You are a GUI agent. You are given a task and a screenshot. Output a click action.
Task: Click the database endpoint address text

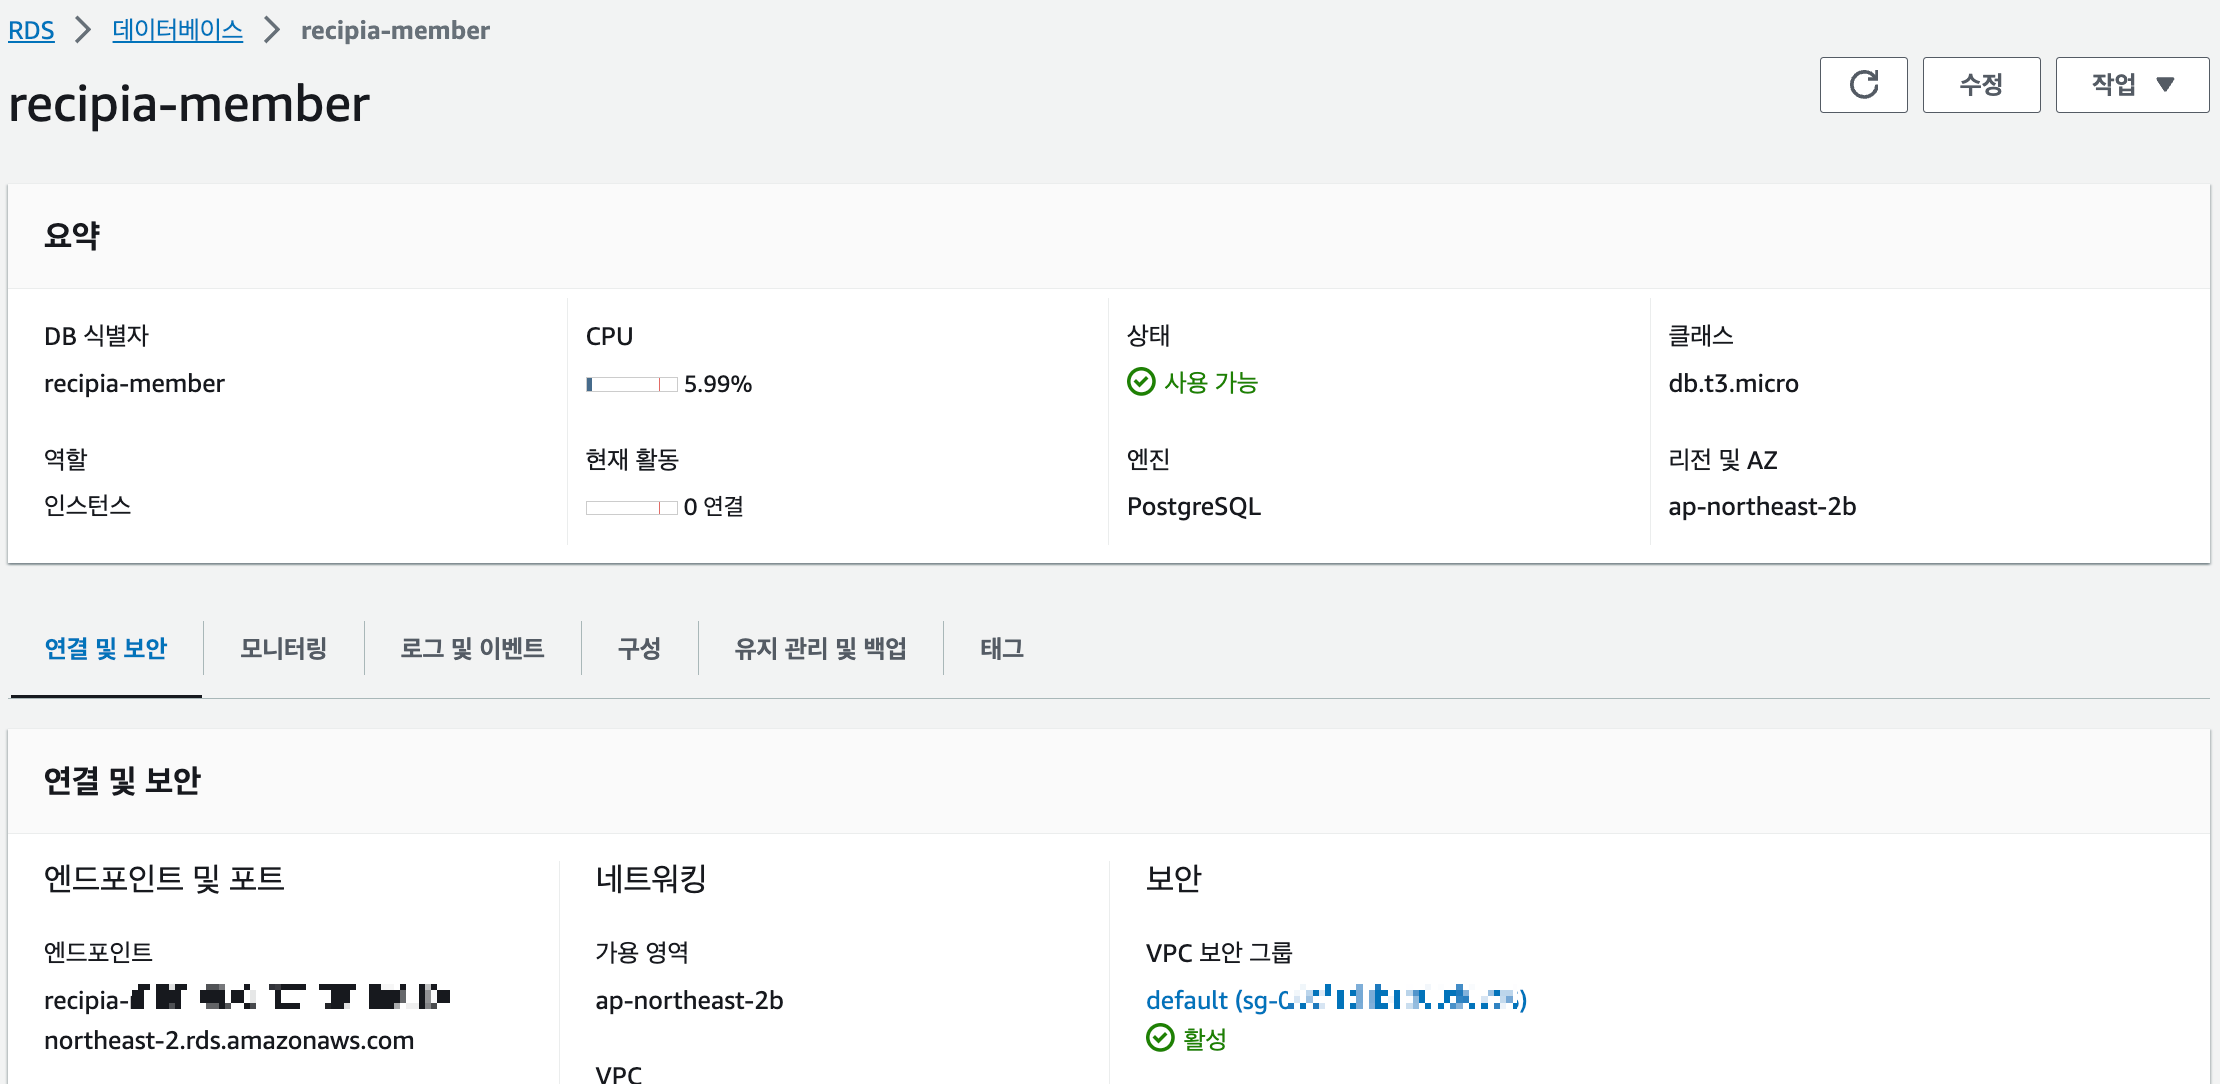230,1018
